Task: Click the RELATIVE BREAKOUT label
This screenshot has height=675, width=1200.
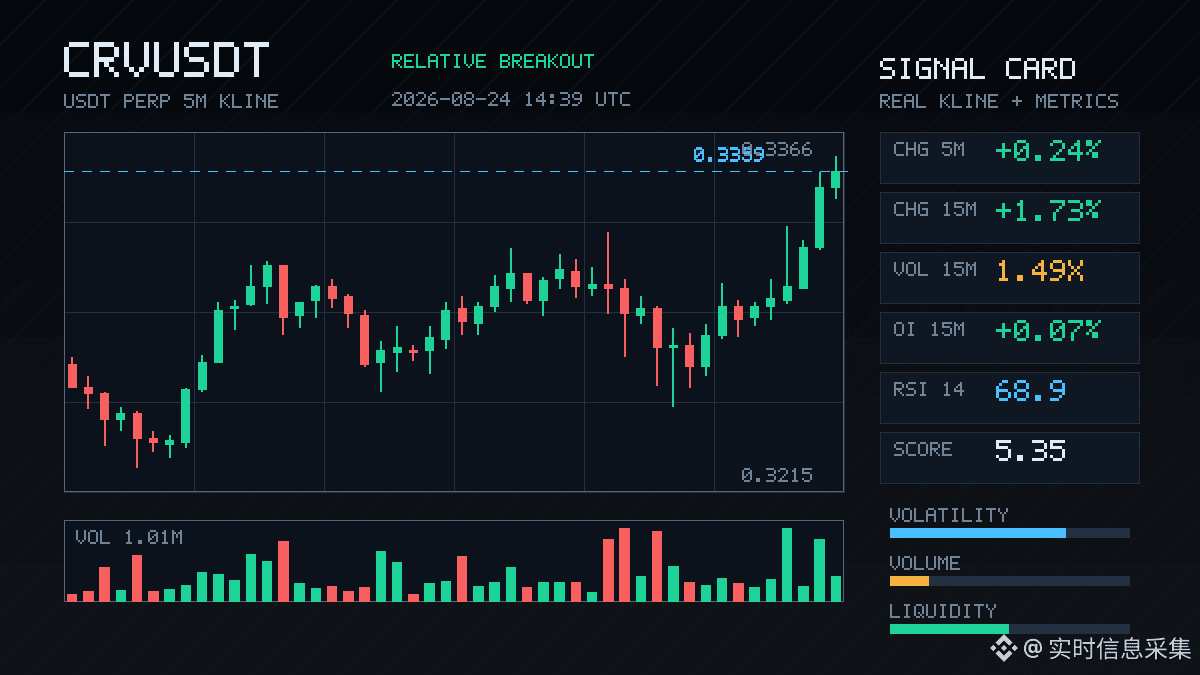Action: [x=492, y=61]
